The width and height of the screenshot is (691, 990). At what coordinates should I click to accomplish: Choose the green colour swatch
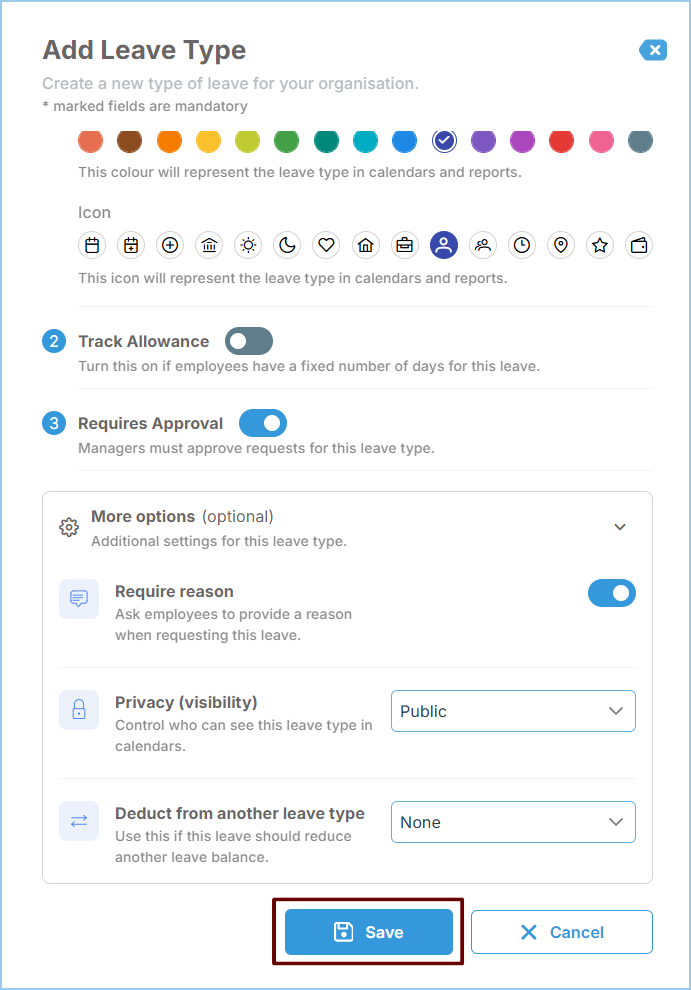coord(287,141)
